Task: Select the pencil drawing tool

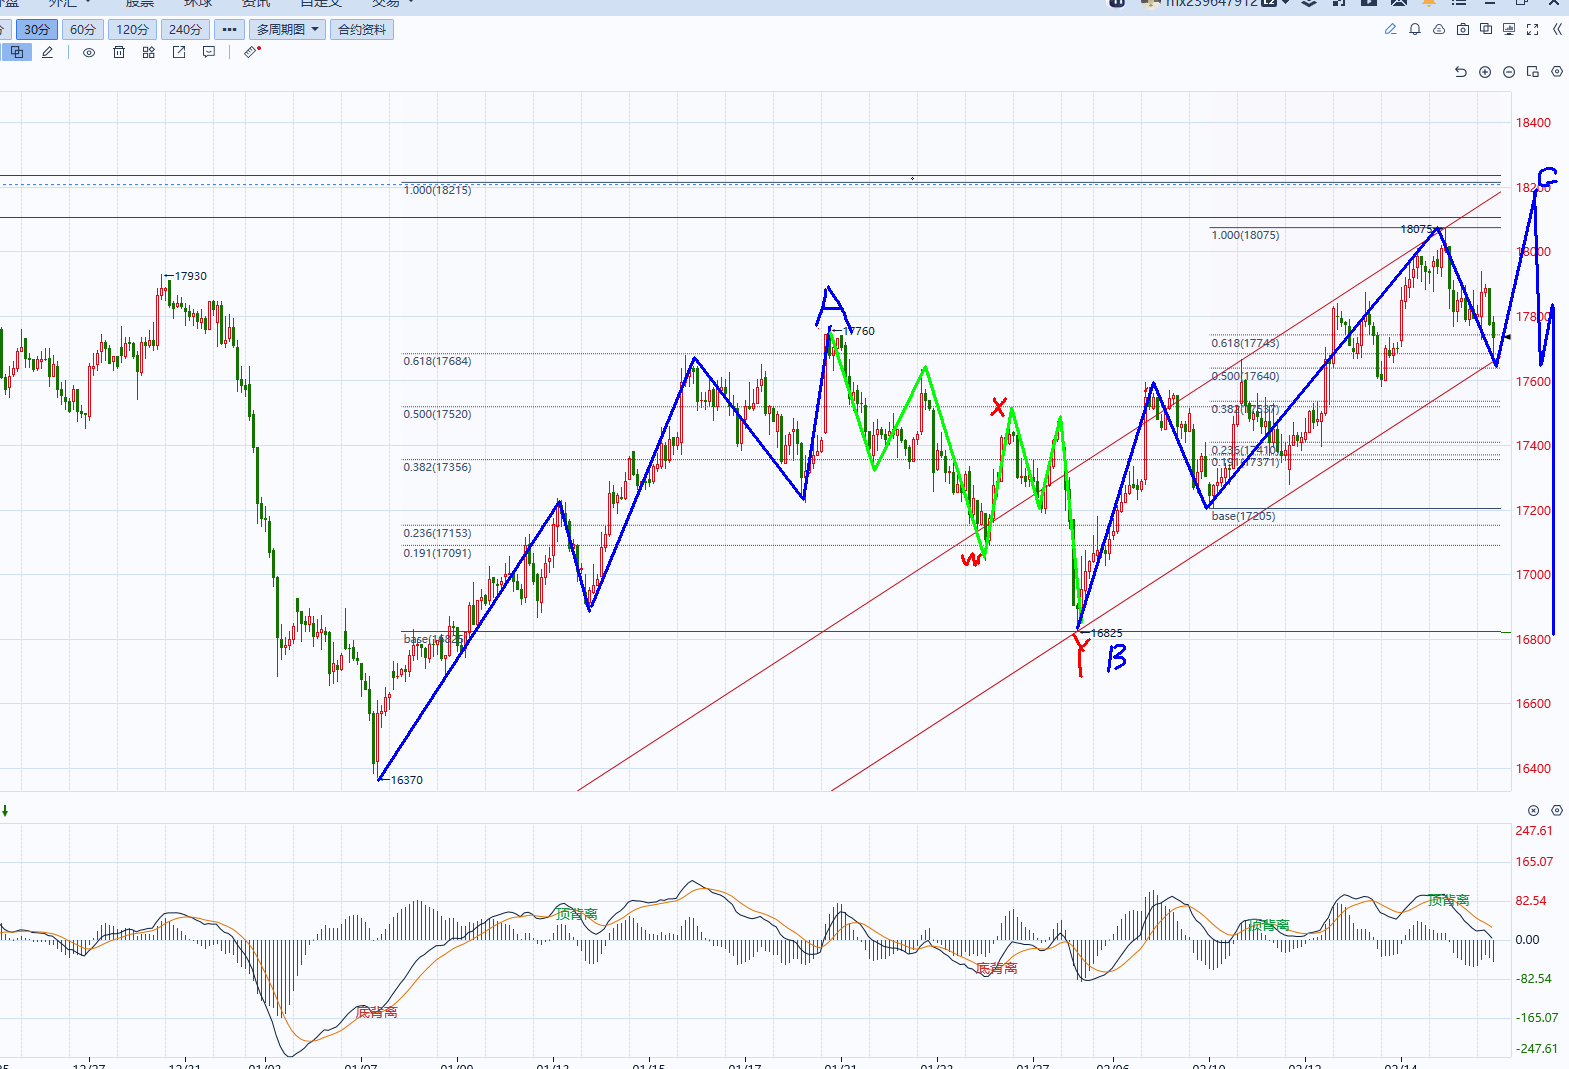Action: pyautogui.click(x=47, y=52)
